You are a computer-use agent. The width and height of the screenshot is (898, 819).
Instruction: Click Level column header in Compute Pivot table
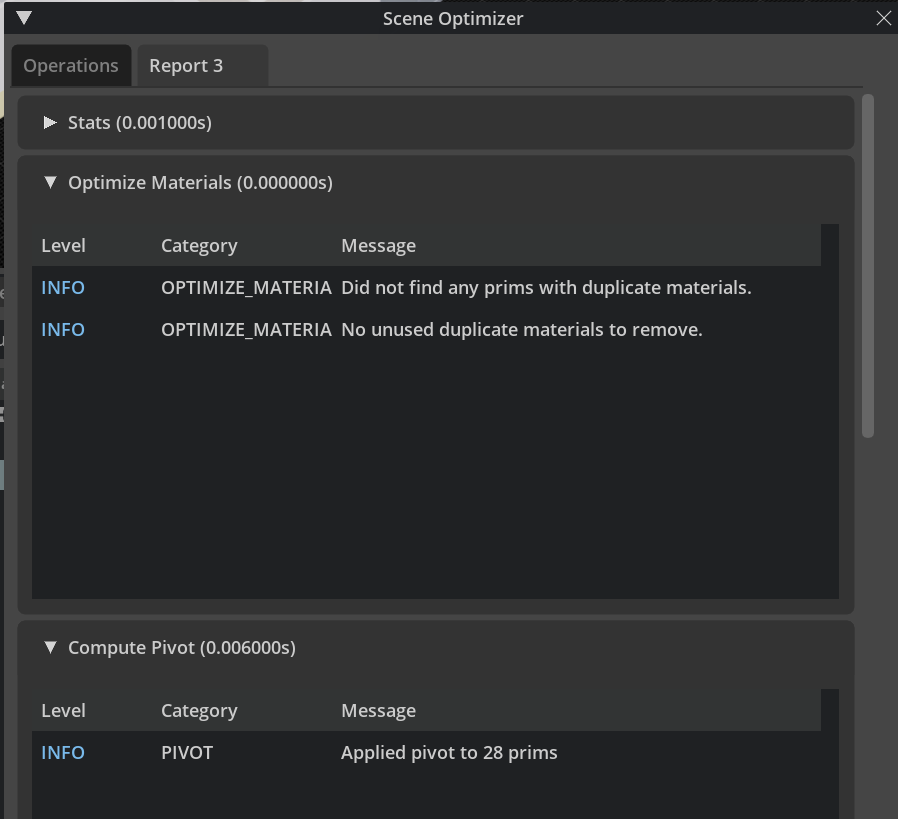[63, 711]
